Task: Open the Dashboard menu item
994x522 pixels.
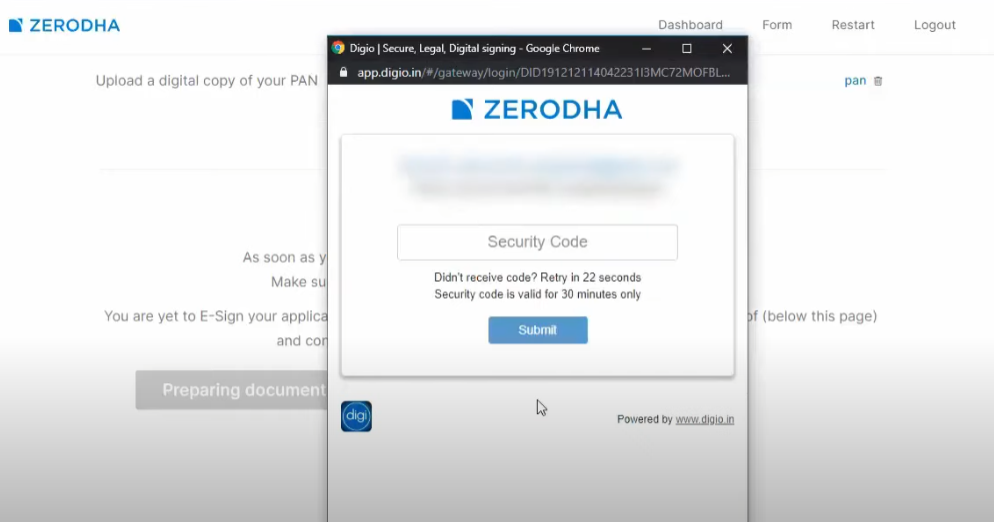Action: [690, 25]
